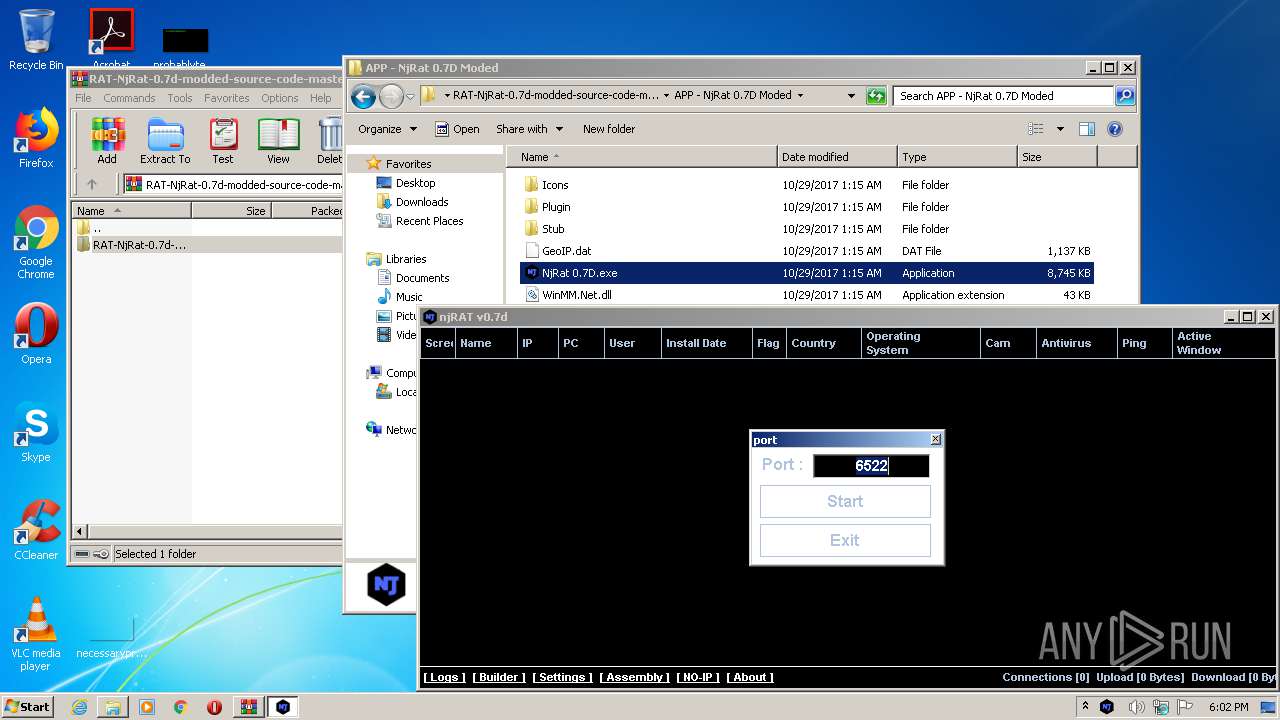Open WinRAR Help menu
Screen dimensions: 1280x720
pyautogui.click(x=321, y=98)
